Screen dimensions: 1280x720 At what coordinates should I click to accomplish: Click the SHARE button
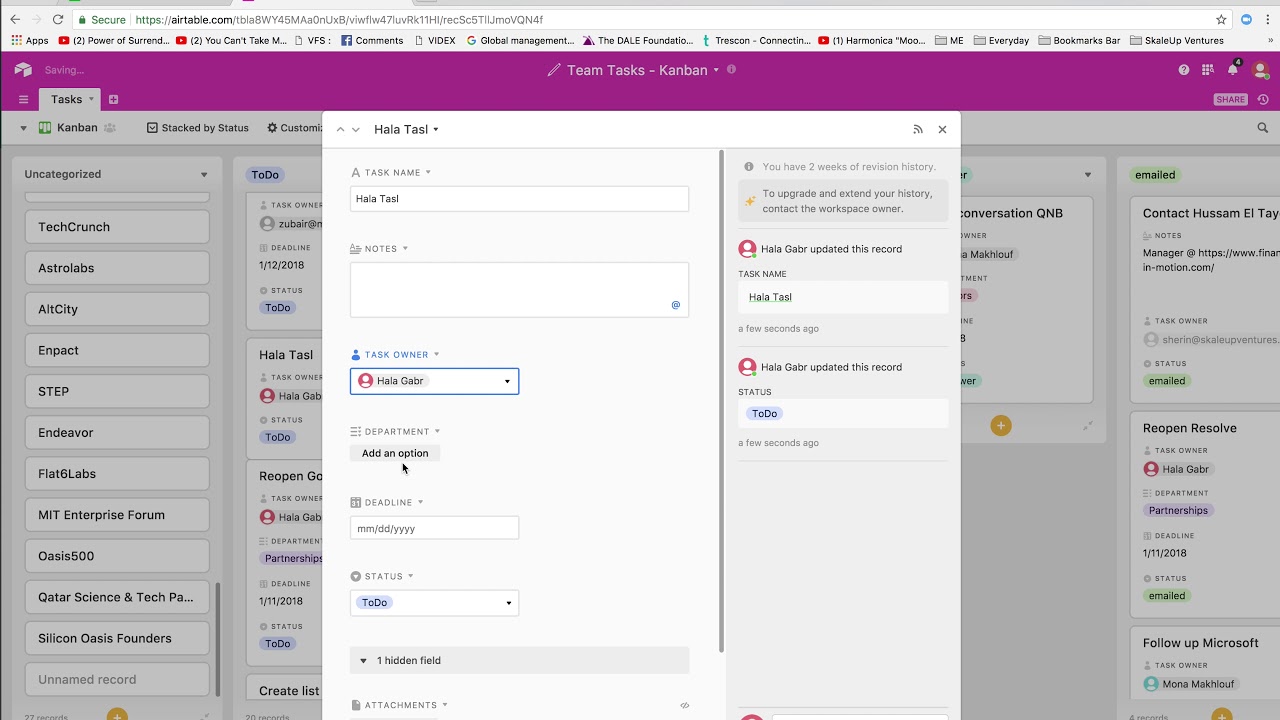[x=1231, y=99]
